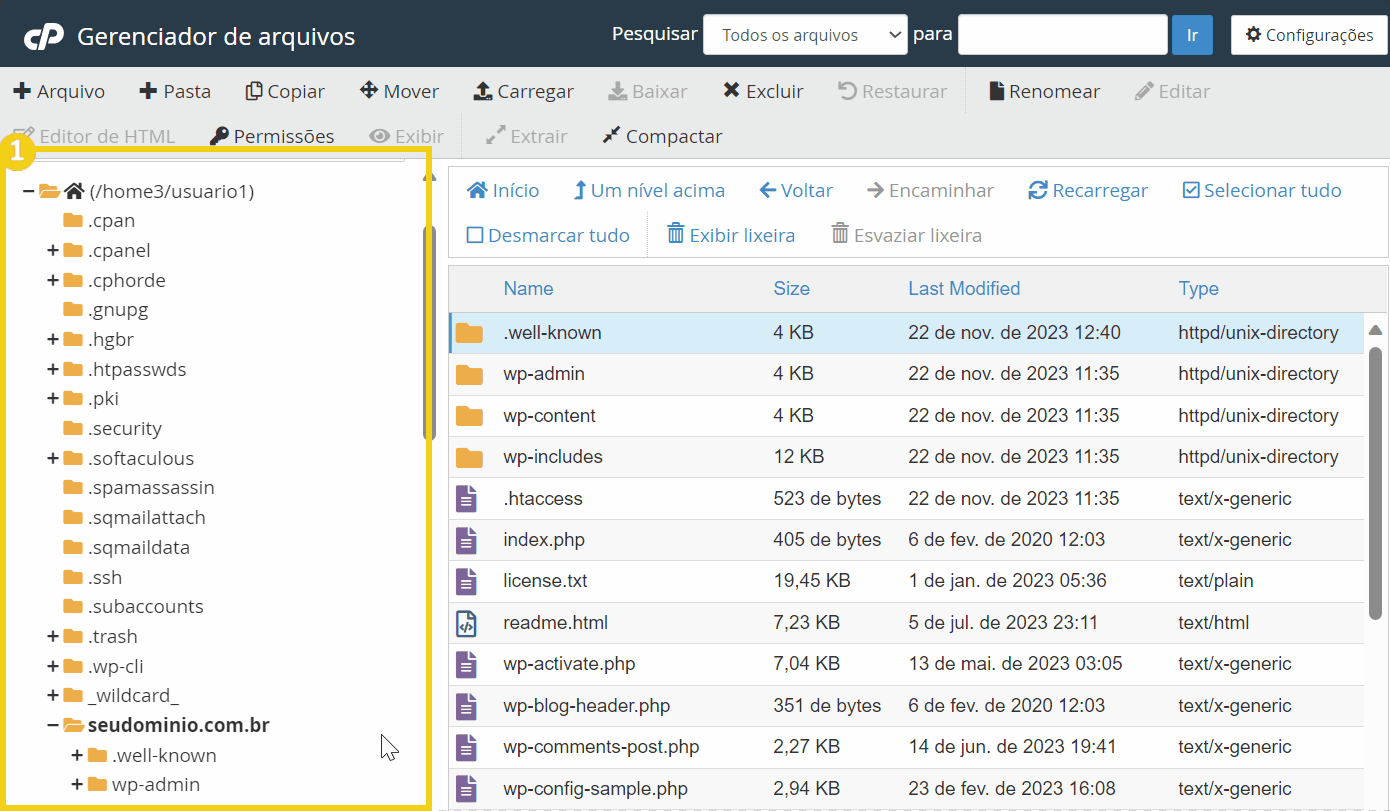1390x811 pixels.
Task: Click the .well-known folder icon in the list
Action: (x=469, y=333)
